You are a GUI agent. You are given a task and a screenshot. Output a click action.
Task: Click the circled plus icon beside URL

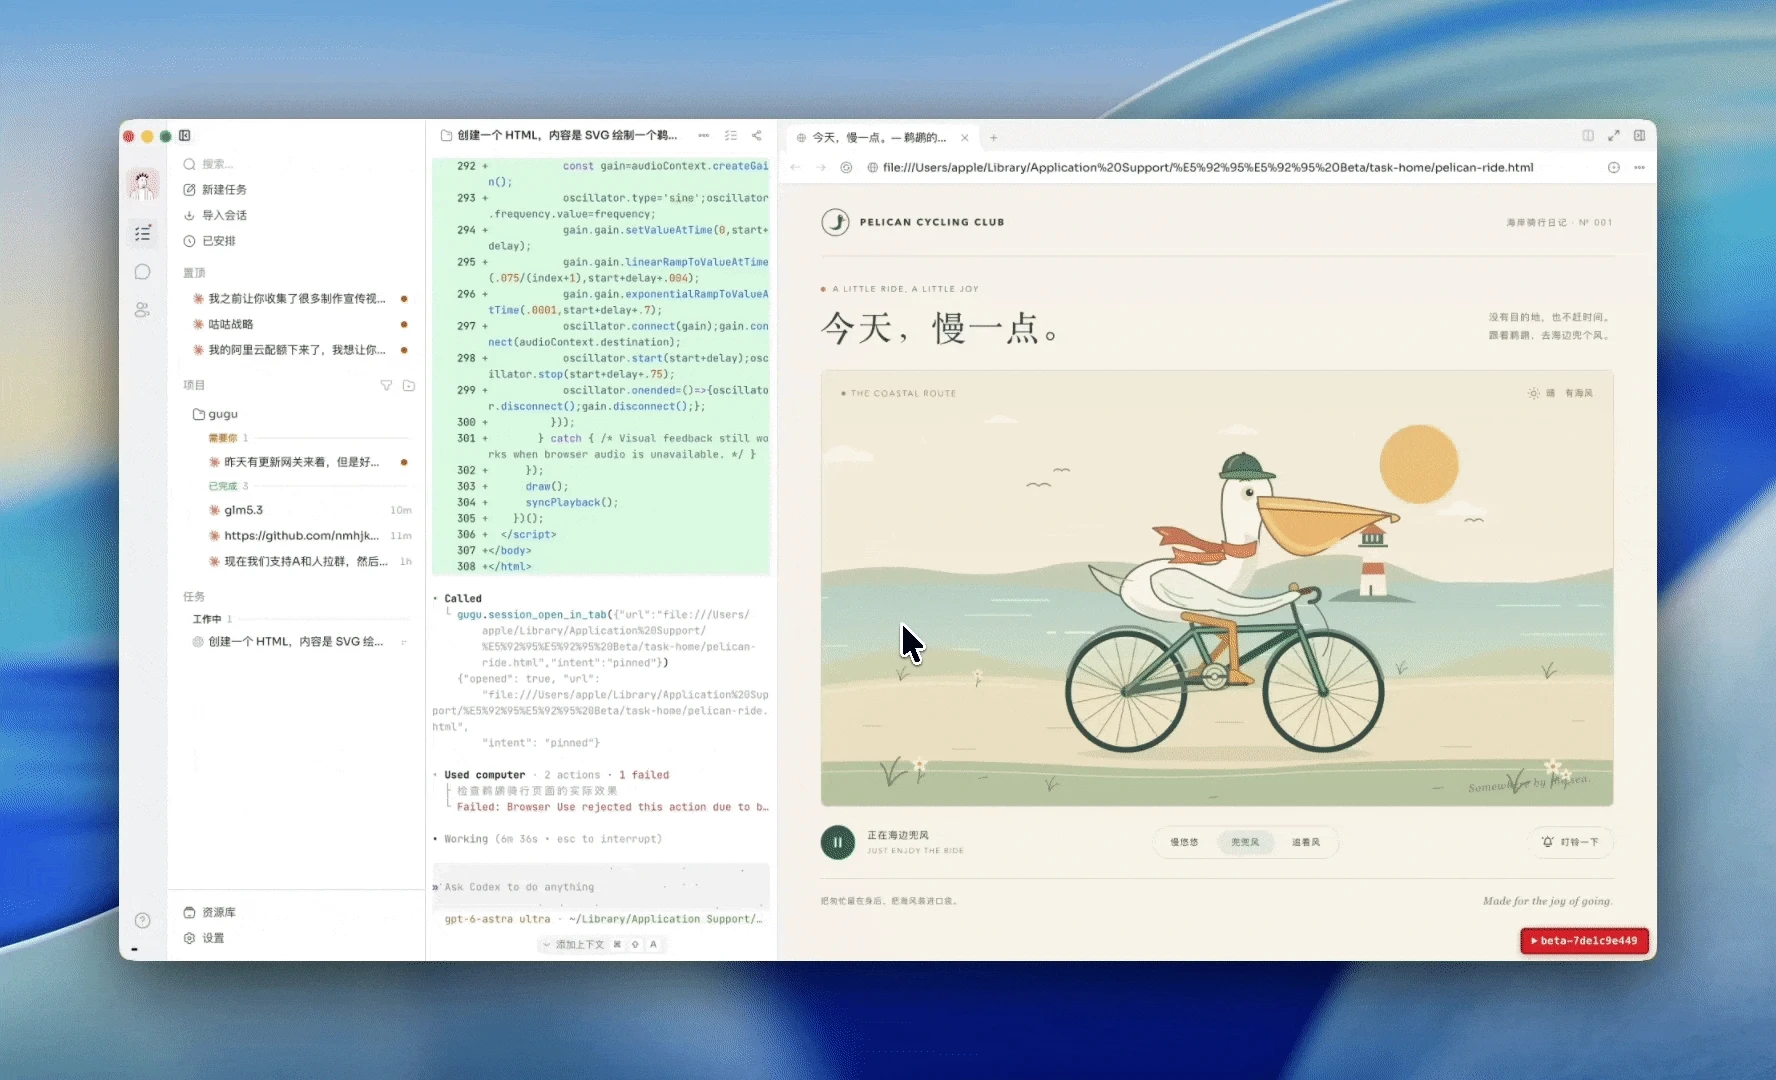pos(1614,168)
